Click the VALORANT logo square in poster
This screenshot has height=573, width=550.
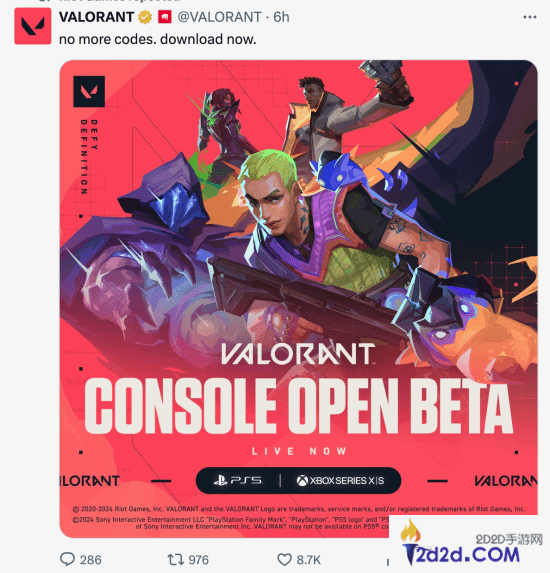click(x=89, y=91)
